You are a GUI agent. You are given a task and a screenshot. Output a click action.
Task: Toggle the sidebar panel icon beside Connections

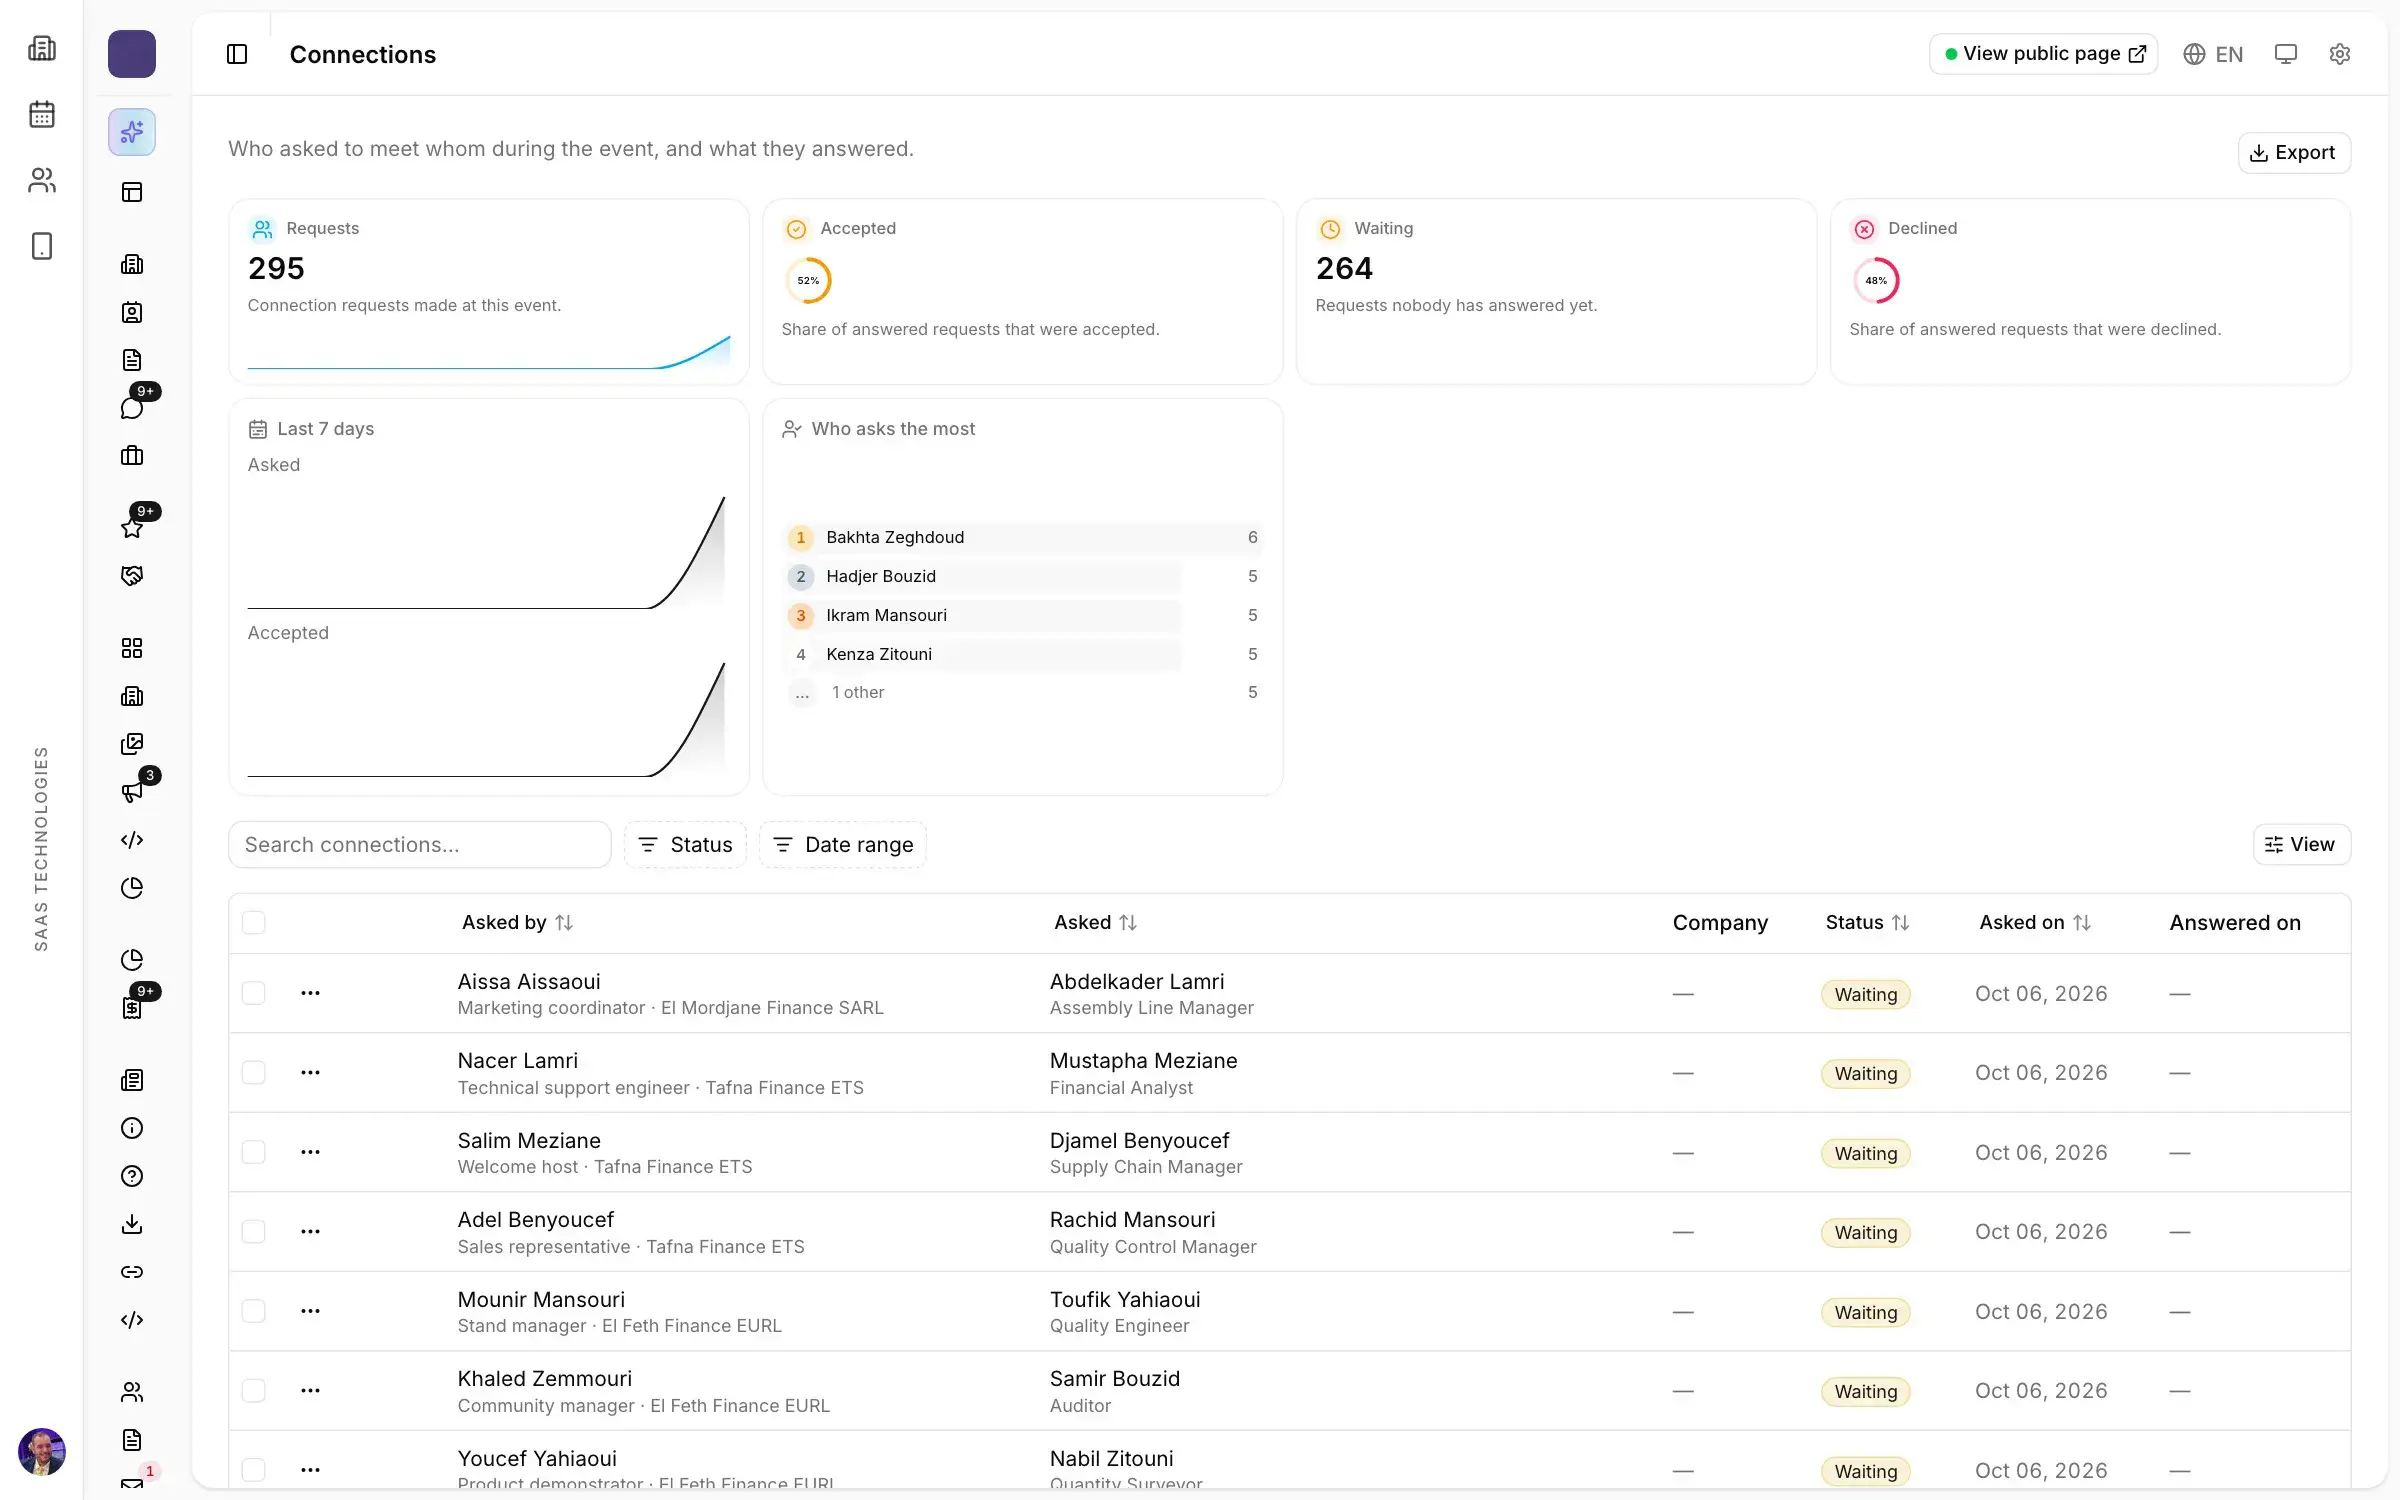[237, 54]
